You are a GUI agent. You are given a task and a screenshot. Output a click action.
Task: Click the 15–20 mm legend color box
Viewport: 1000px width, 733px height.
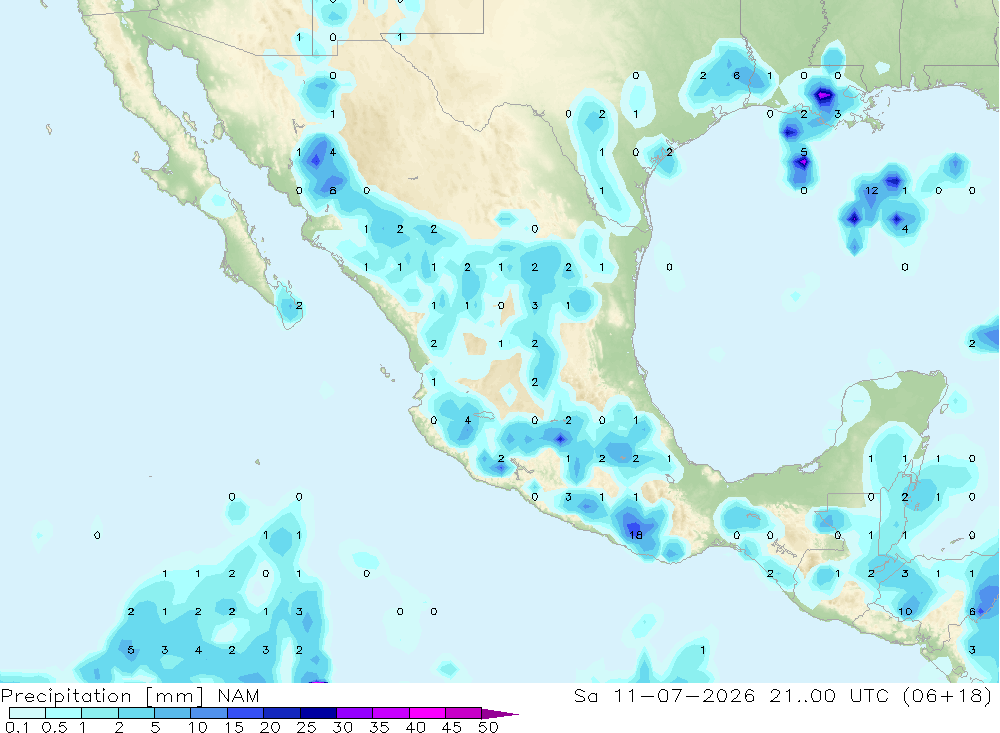tap(246, 713)
